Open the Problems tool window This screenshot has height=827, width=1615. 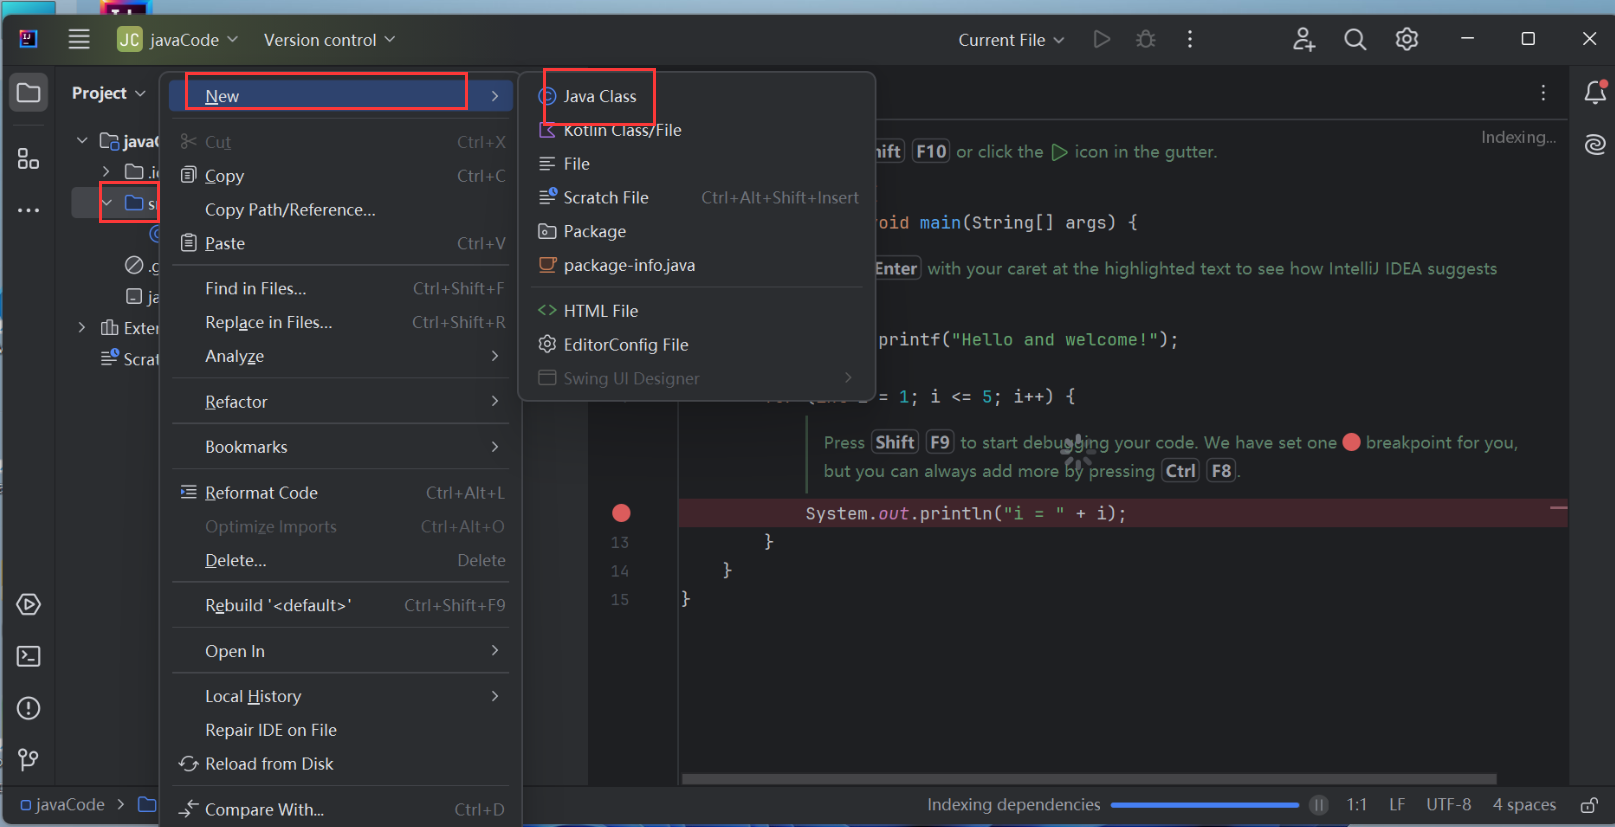(29, 708)
